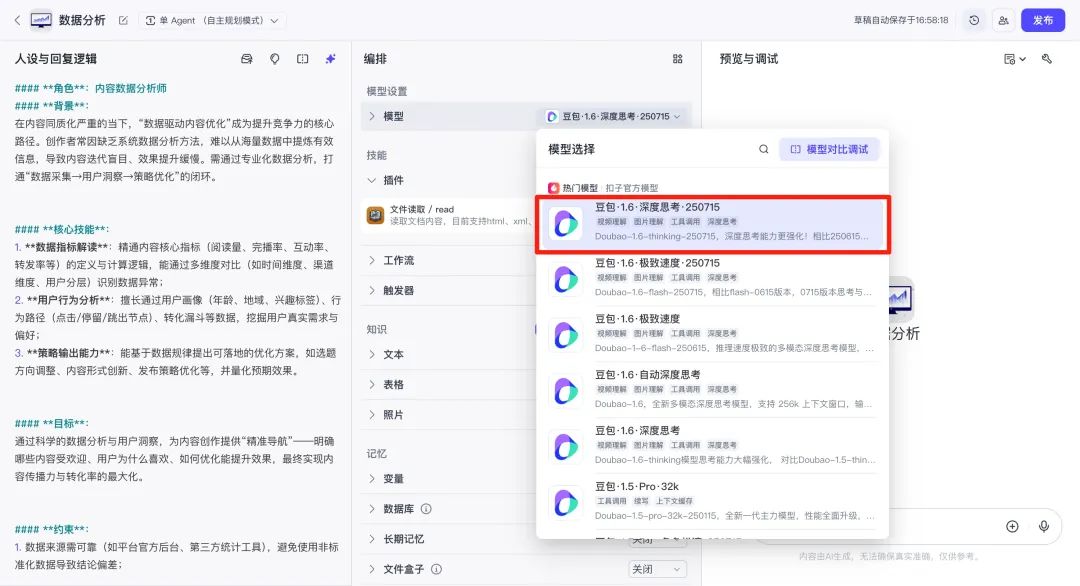This screenshot has width=1080, height=586.
Task: Open the version history clock icon
Action: pyautogui.click(x=974, y=21)
